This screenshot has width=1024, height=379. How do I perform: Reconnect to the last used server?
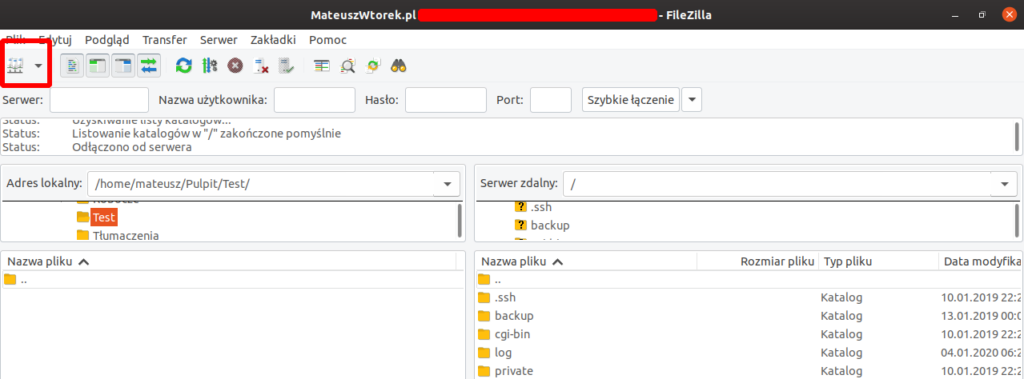click(286, 65)
